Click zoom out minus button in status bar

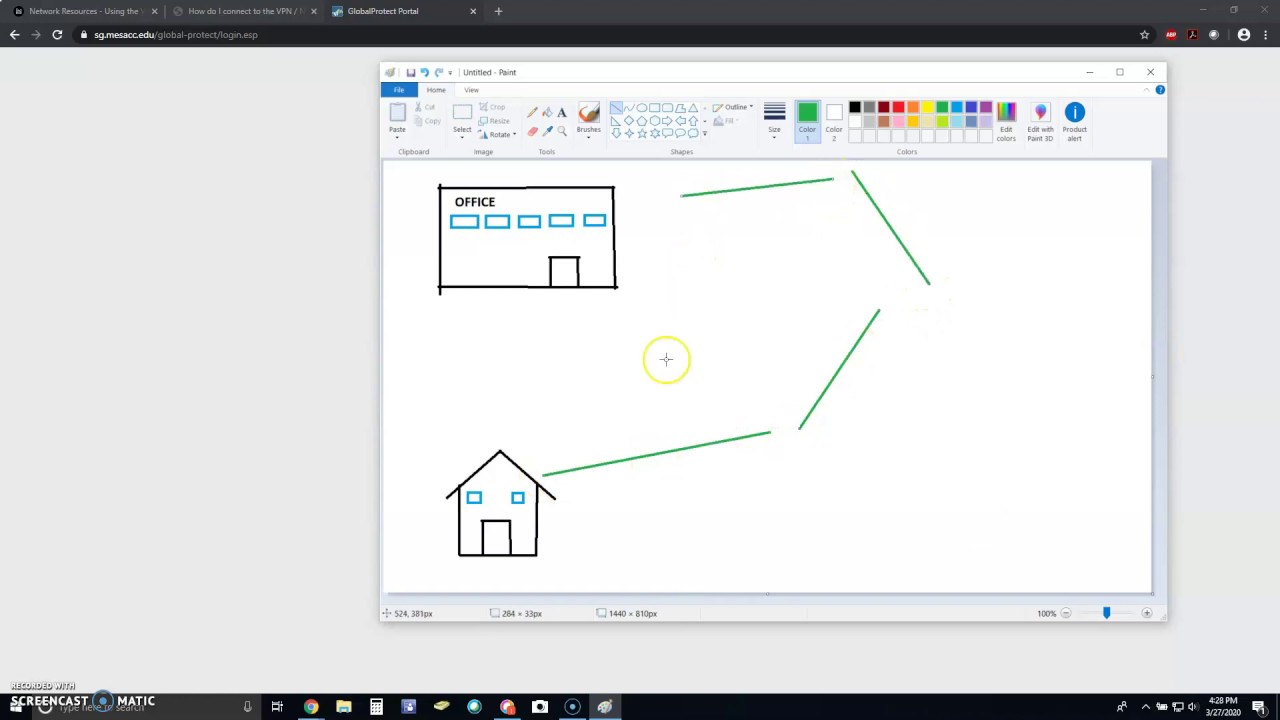pyautogui.click(x=1066, y=613)
